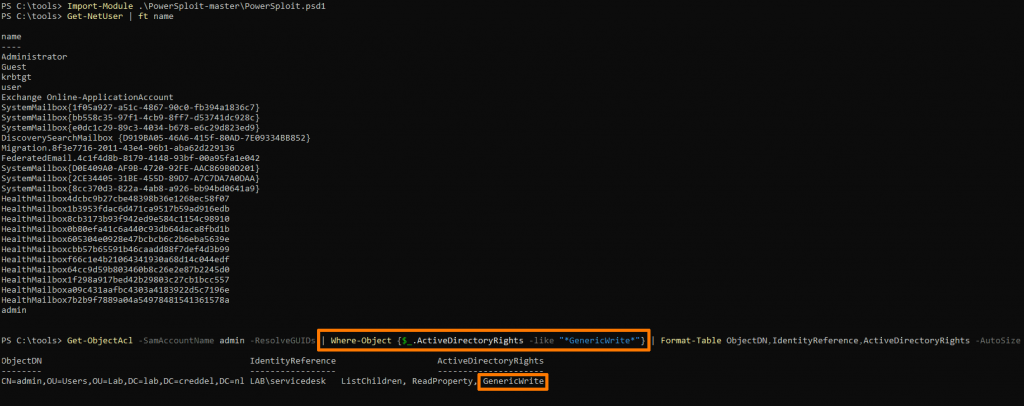The width and height of the screenshot is (1024, 406).
Task: Click the Get-NetUser command
Action: [90, 16]
